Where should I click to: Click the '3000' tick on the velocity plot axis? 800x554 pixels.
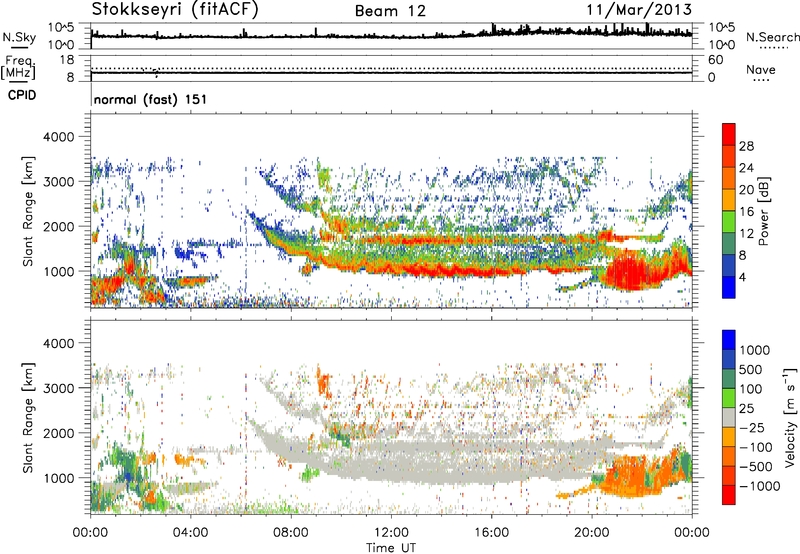58,388
